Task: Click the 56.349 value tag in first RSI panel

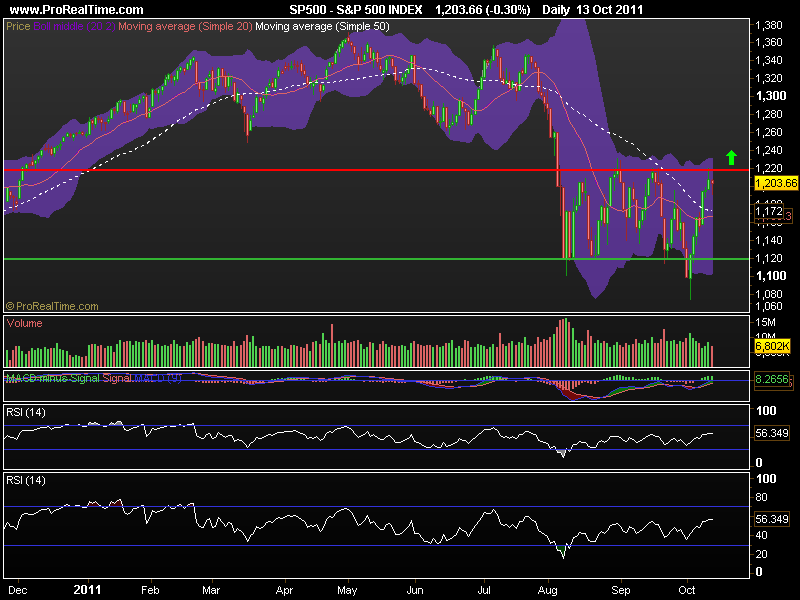Action: click(x=772, y=433)
